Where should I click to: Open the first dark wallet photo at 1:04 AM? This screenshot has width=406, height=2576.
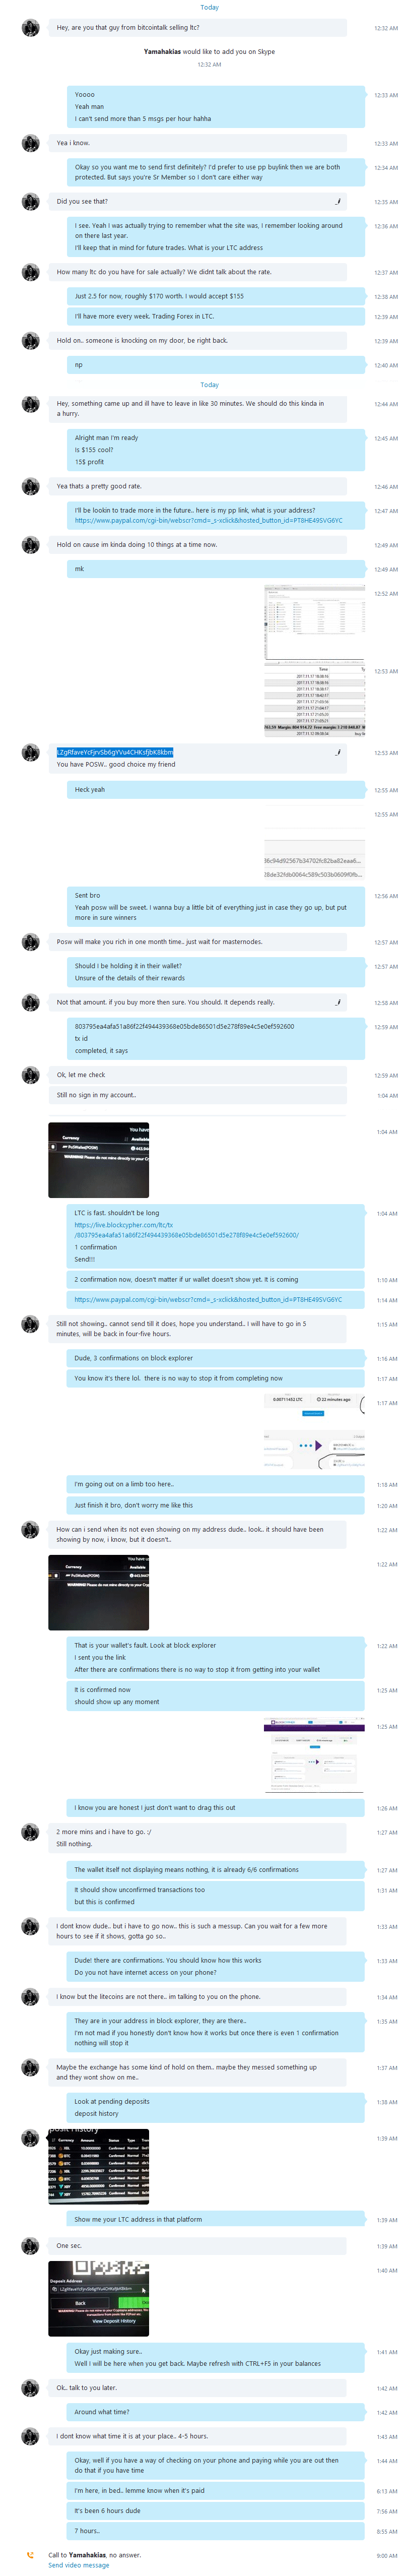(x=98, y=1160)
